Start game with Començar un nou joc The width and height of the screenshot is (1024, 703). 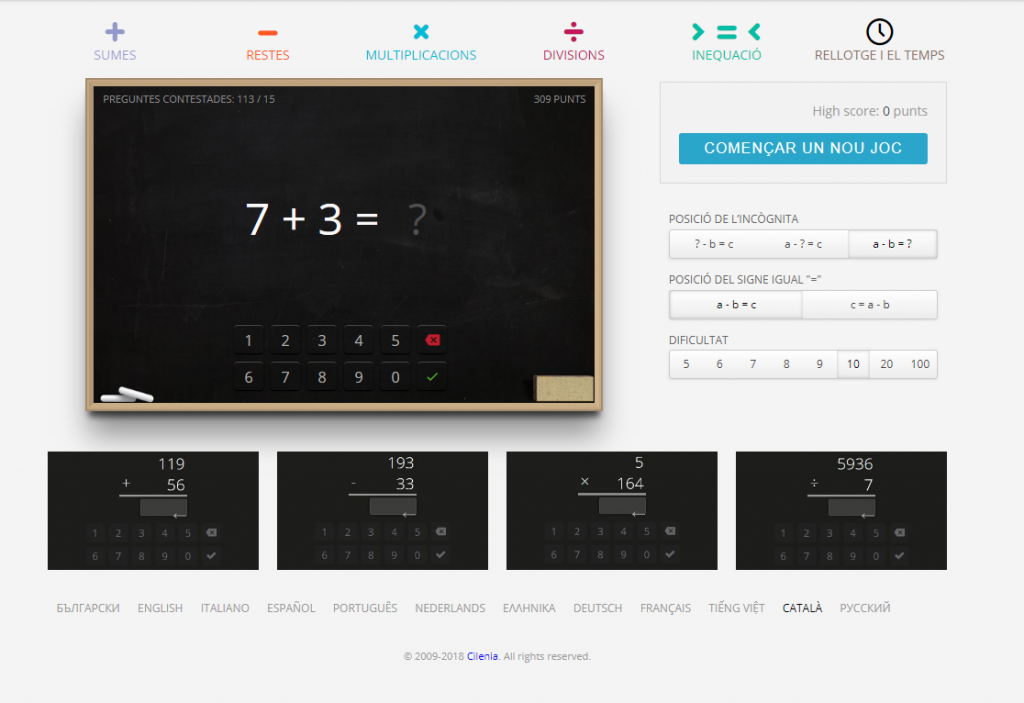pos(802,148)
